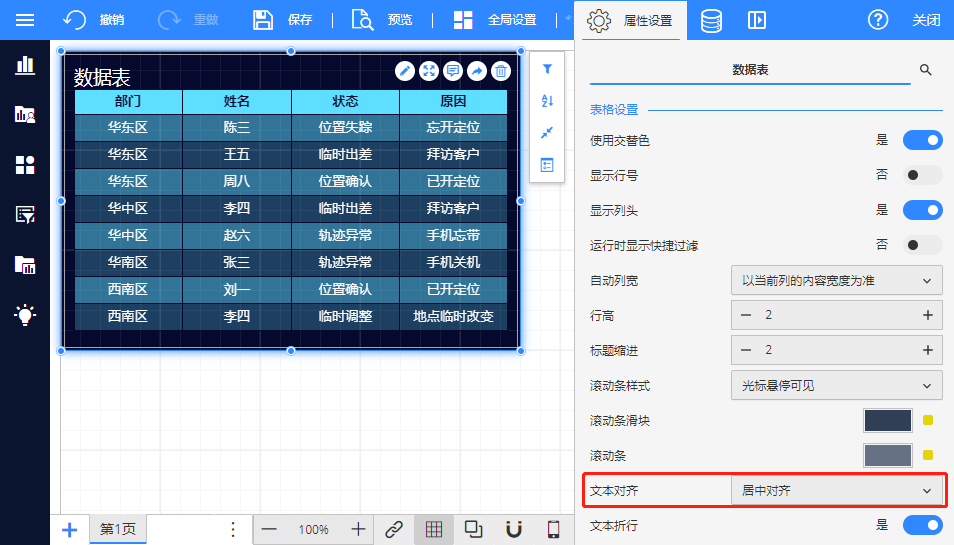Disable the 使用交替色 toggle
This screenshot has width=954, height=545.
(922, 140)
